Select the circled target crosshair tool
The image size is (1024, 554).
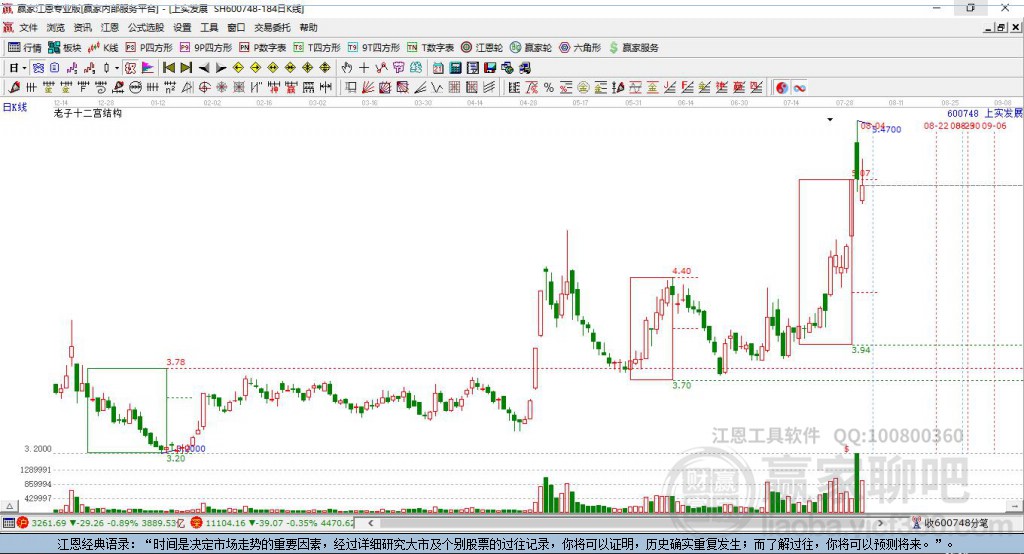(x=204, y=88)
